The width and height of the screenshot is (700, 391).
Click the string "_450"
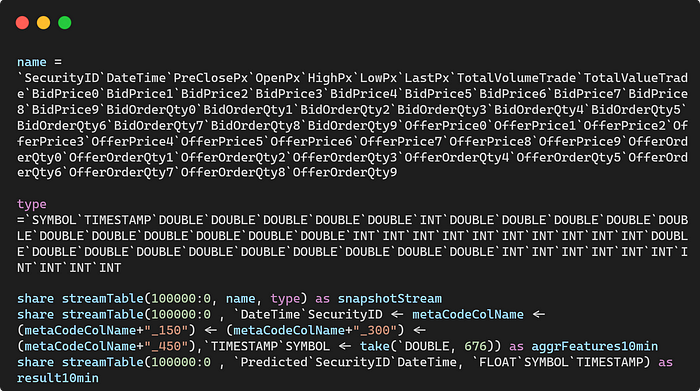pyautogui.click(x=166, y=346)
